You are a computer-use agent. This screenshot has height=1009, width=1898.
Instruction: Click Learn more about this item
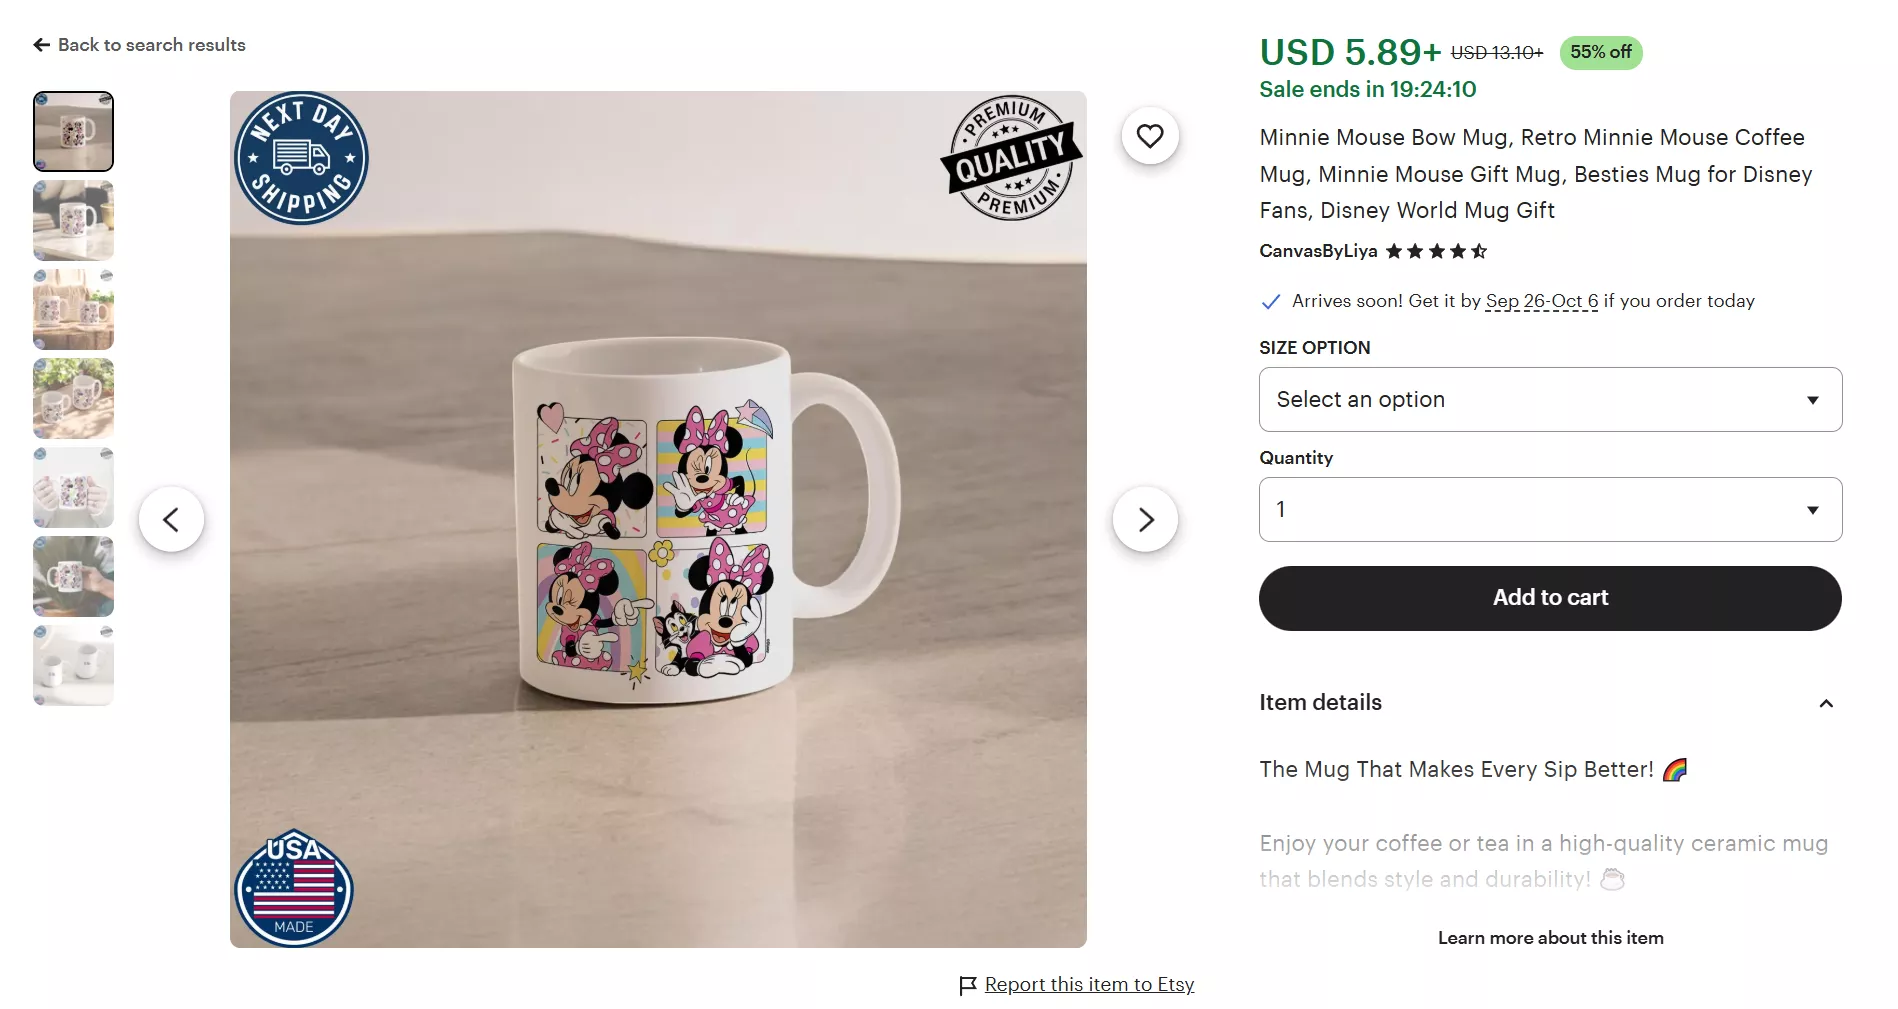pos(1550,938)
